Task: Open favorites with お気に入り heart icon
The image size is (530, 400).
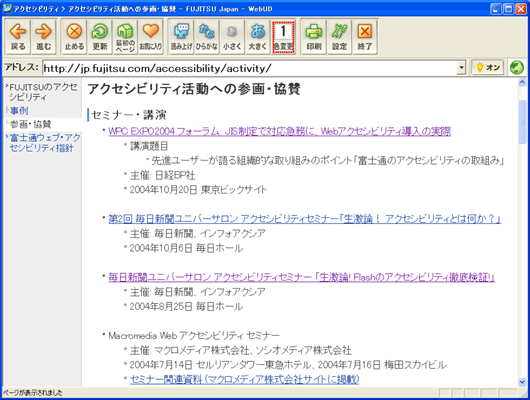Action: pos(151,37)
